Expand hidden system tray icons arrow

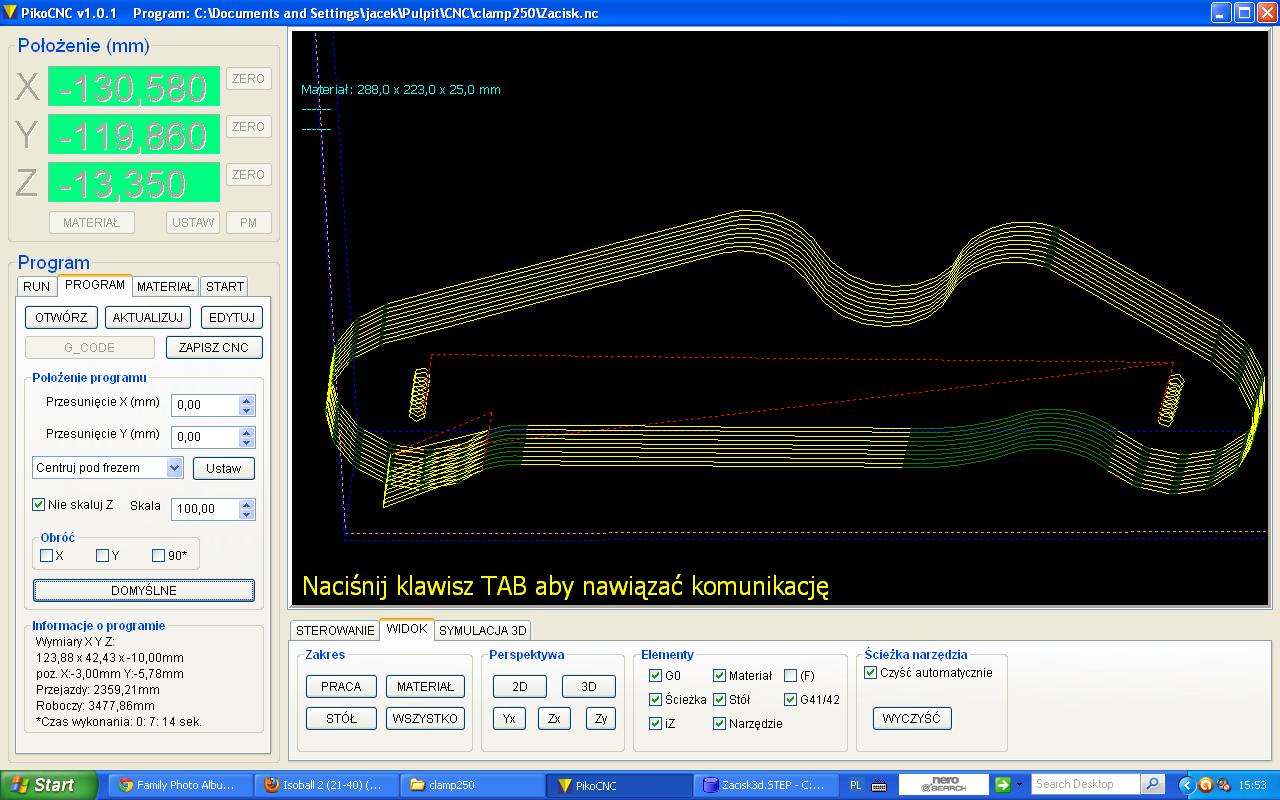pyautogui.click(x=1187, y=785)
